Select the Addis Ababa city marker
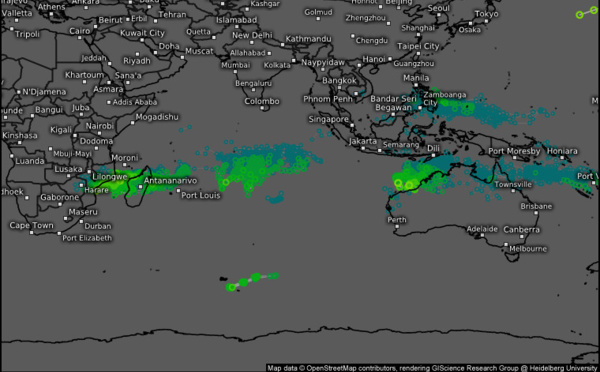 (109, 103)
